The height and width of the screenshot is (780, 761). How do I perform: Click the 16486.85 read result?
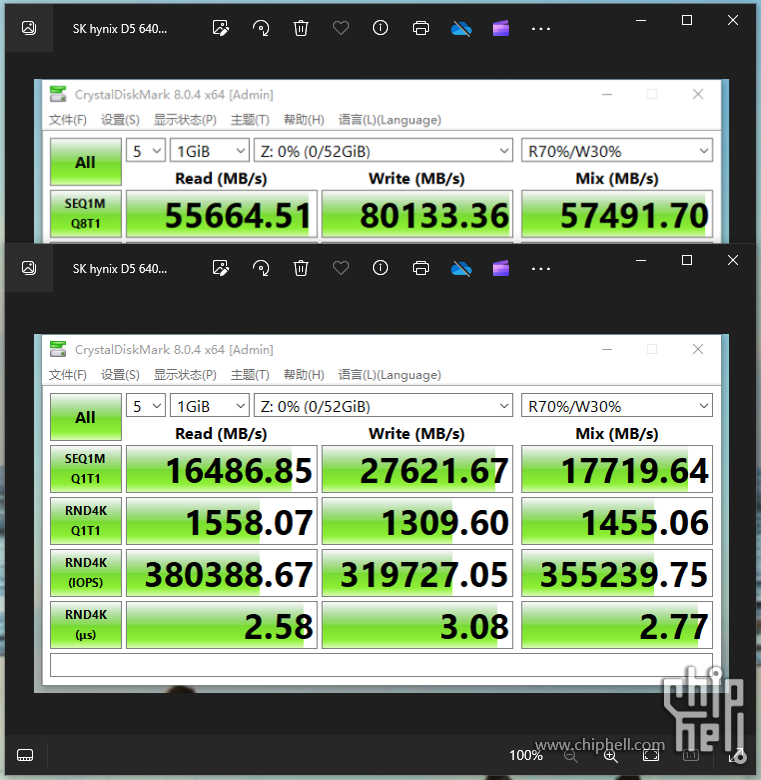coord(221,469)
